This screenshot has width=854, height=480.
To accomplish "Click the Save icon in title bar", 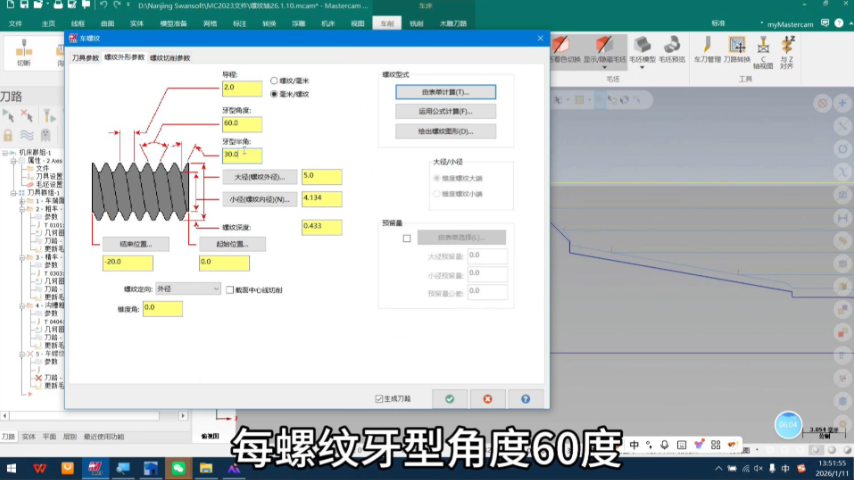I will point(24,5).
